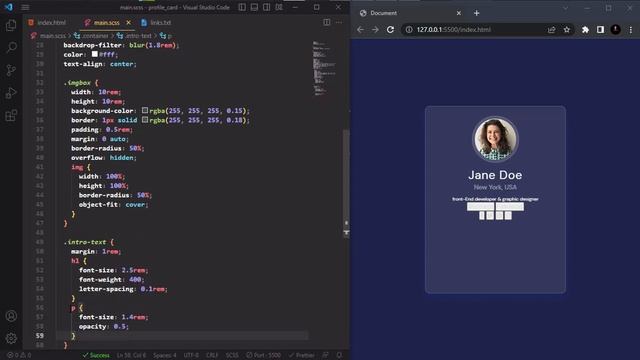Switch to the links.txt editor tab
Screen dimensions: 640x360
pos(156,22)
